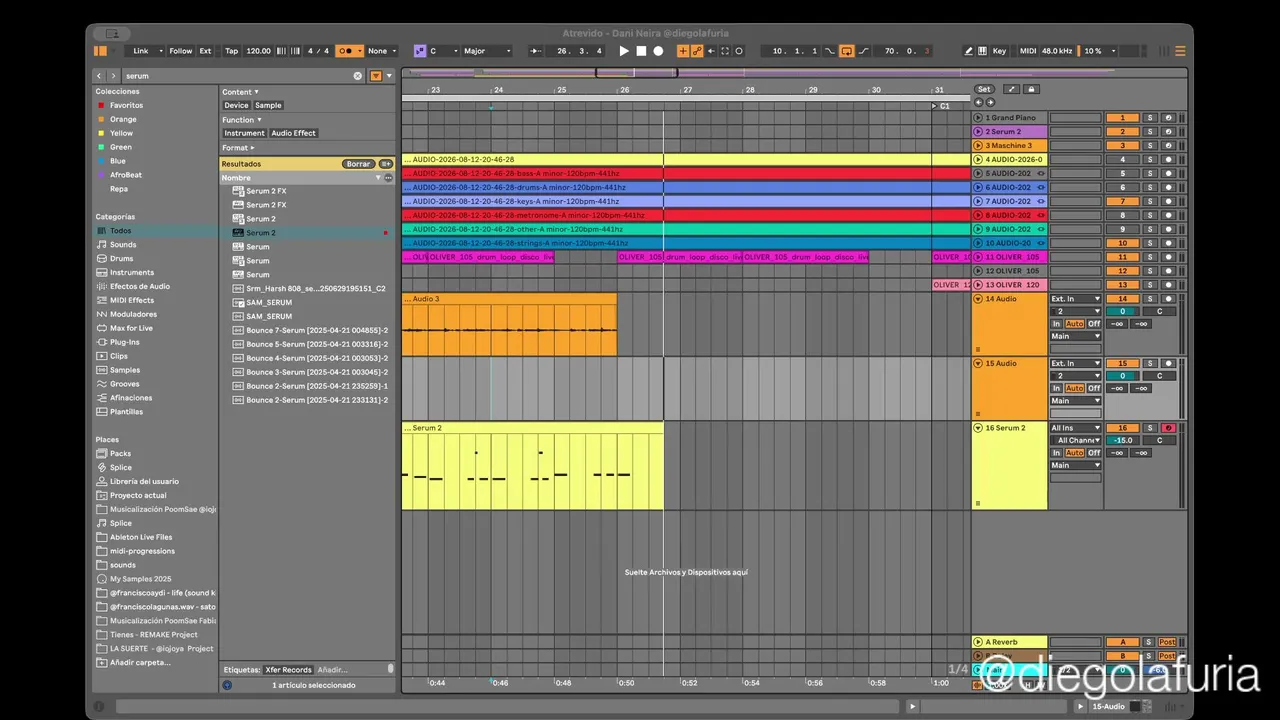The width and height of the screenshot is (1280, 720).
Task: Click the punch-out switch icon
Action: point(863,51)
